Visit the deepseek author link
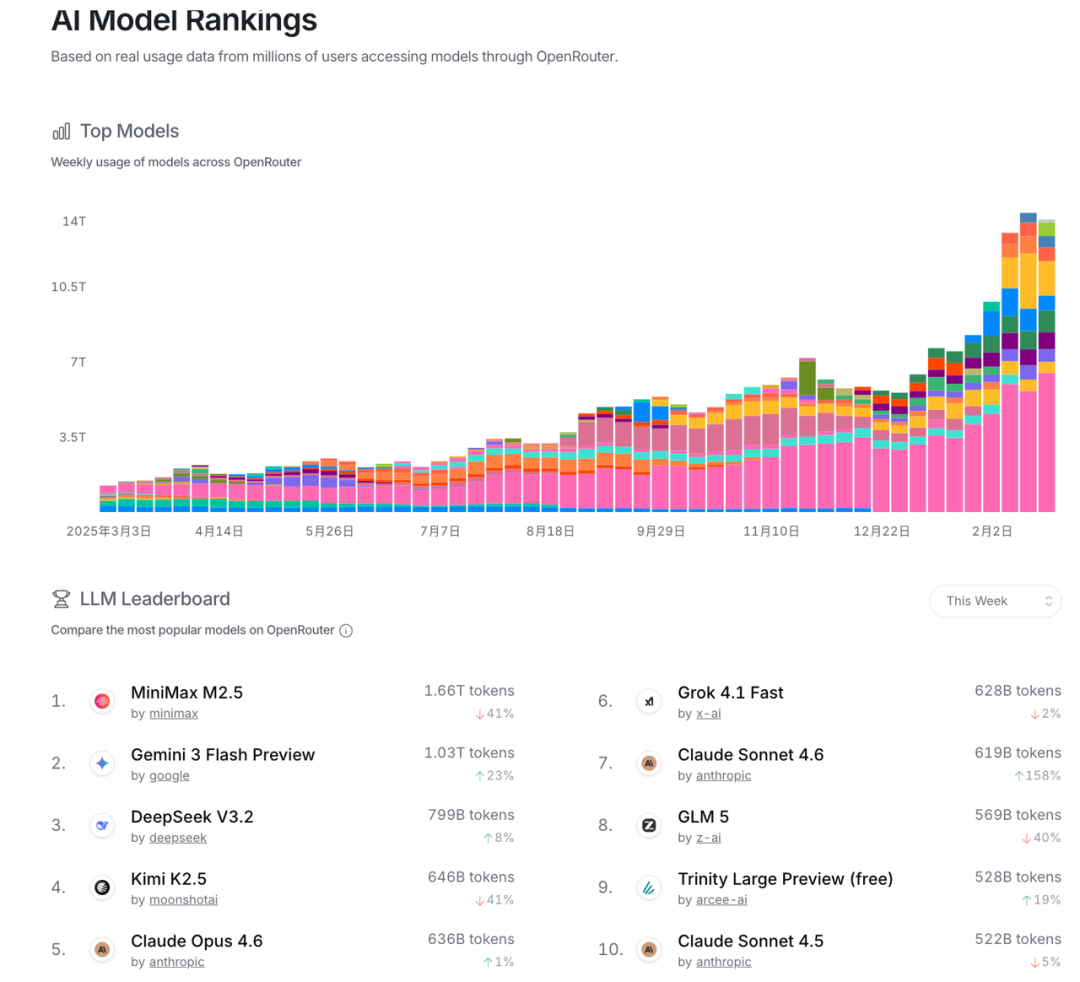This screenshot has width=1080, height=982. [178, 838]
